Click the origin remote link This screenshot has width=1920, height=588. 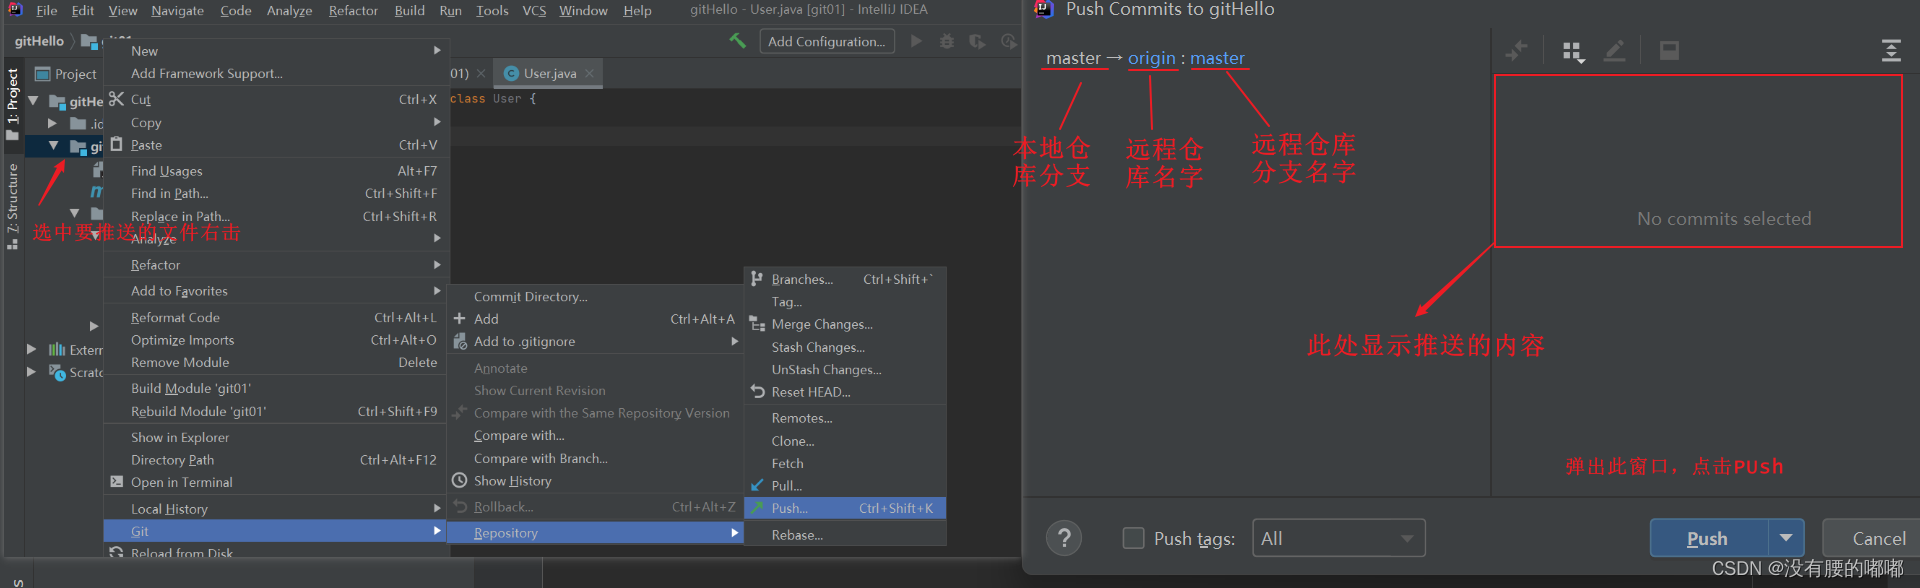[1152, 58]
